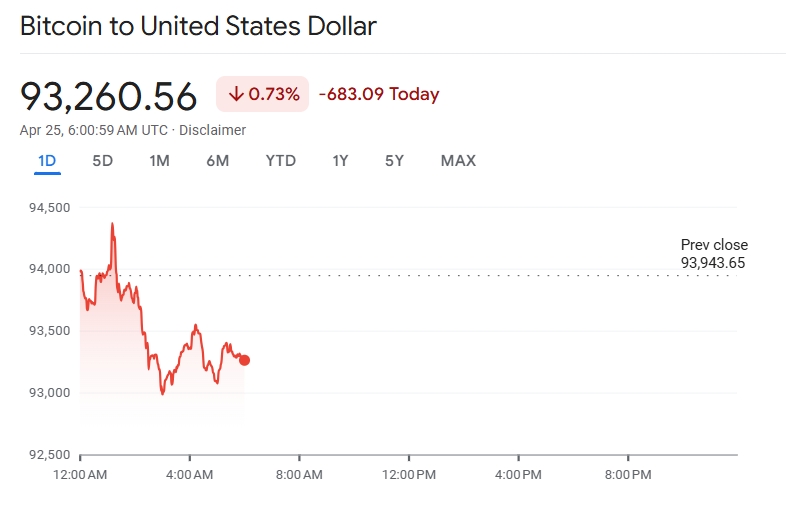The image size is (786, 509).
Task: Click the 8:00 PM axis label
Action: [629, 475]
